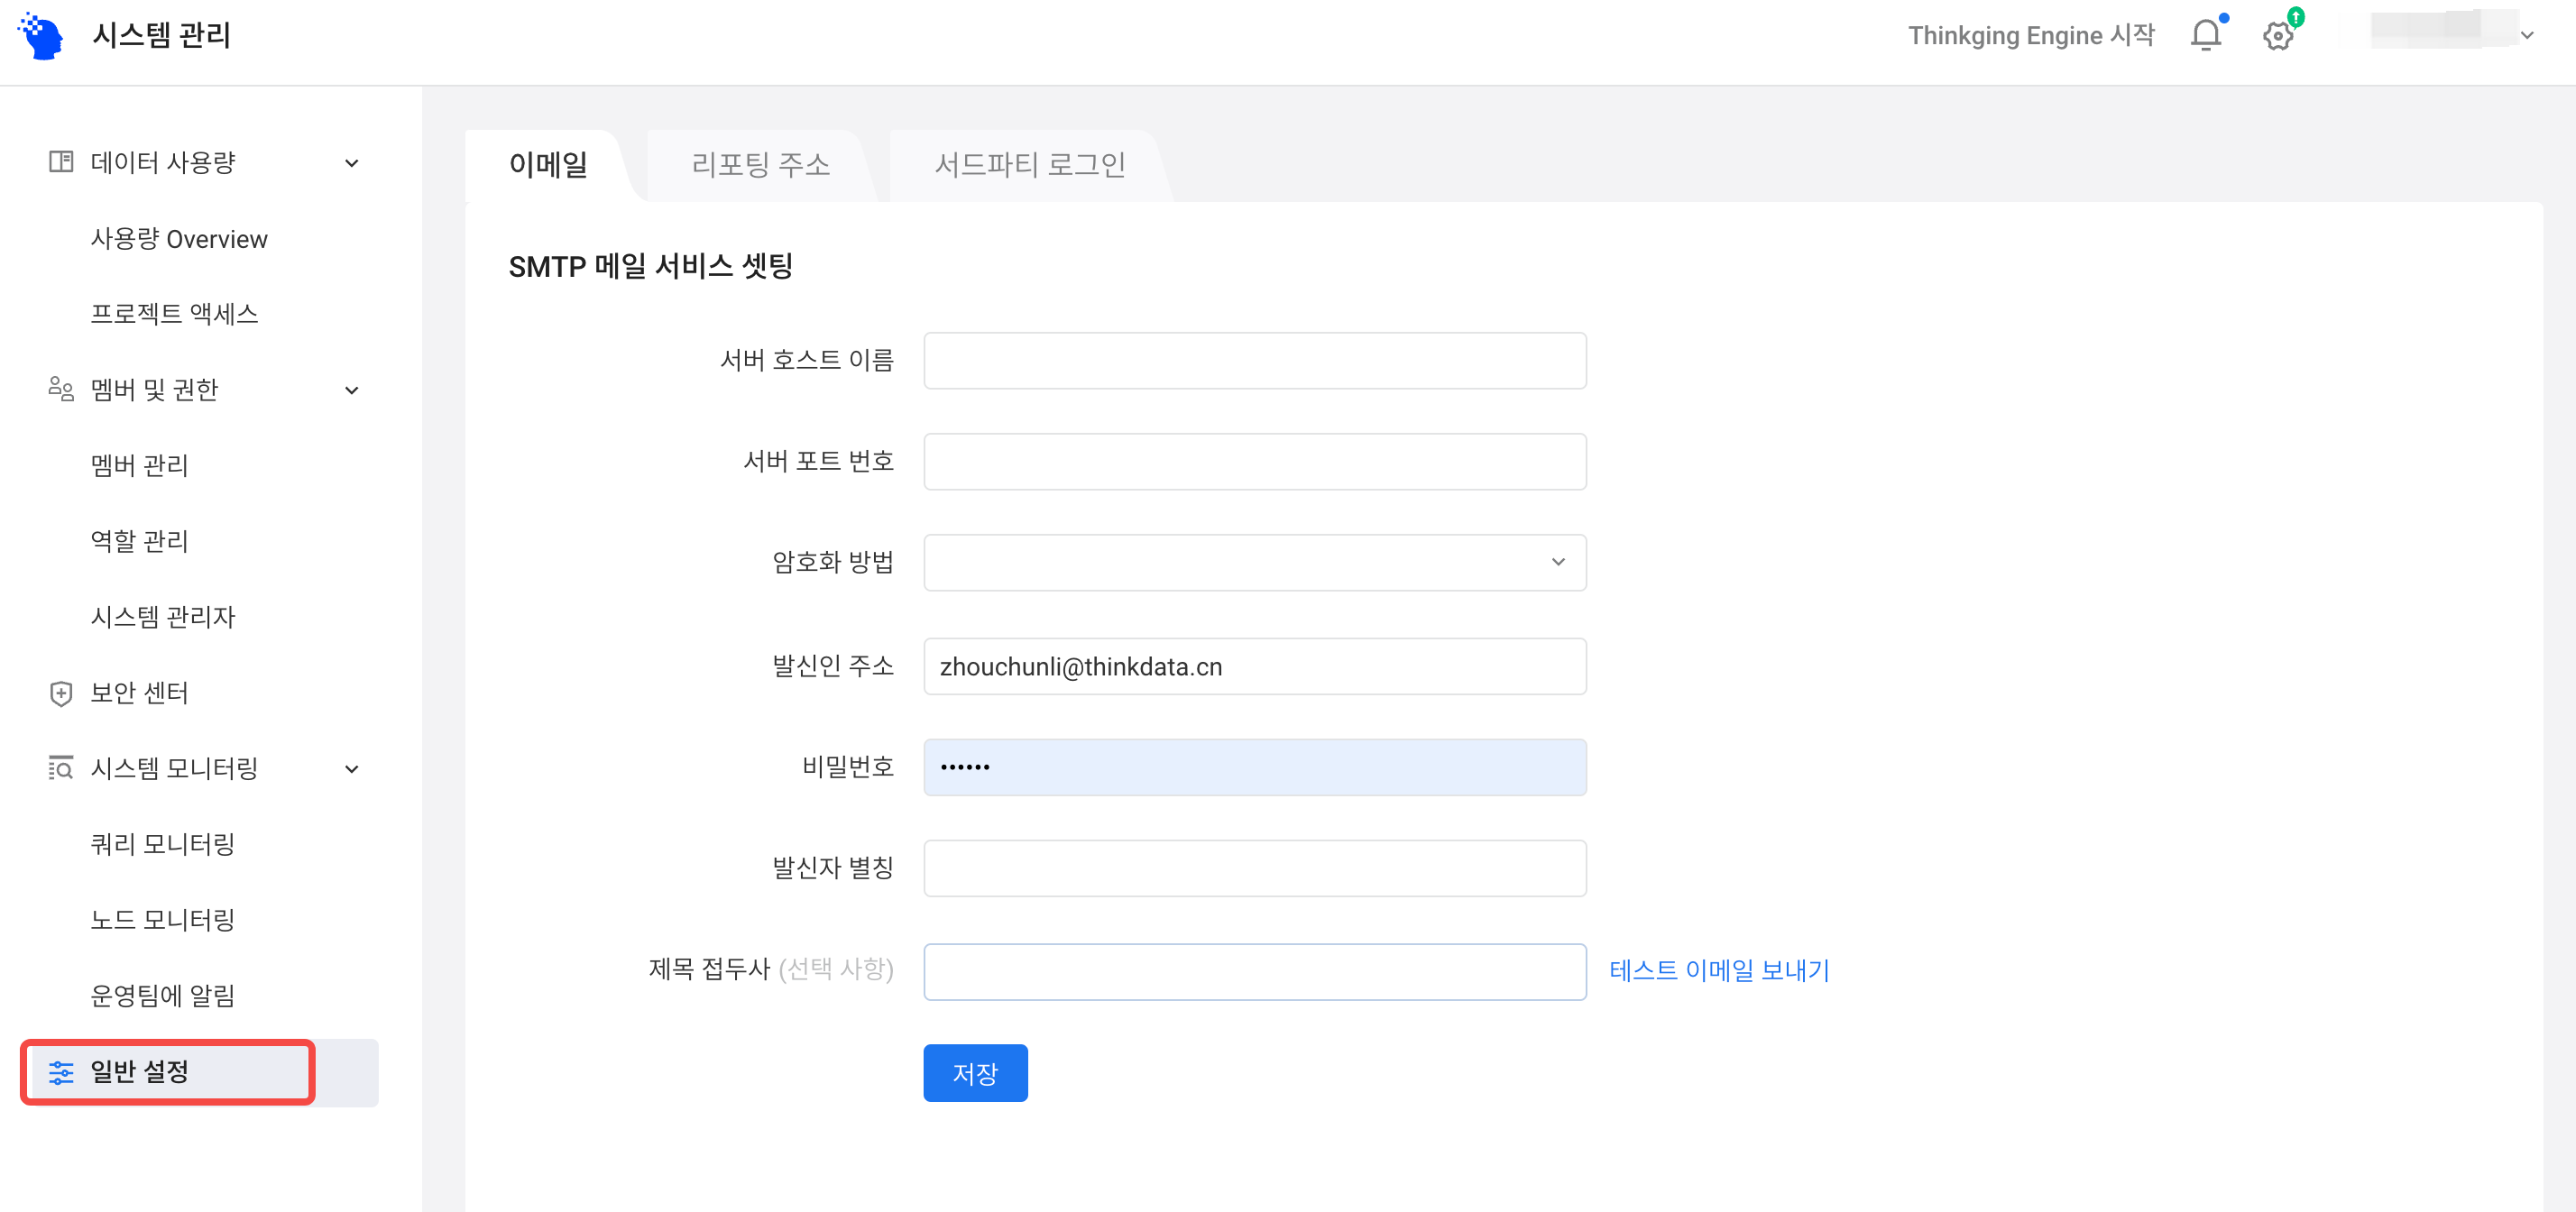Click the 일반 설정 sliders icon
This screenshot has height=1212, width=2576.
[x=61, y=1073]
